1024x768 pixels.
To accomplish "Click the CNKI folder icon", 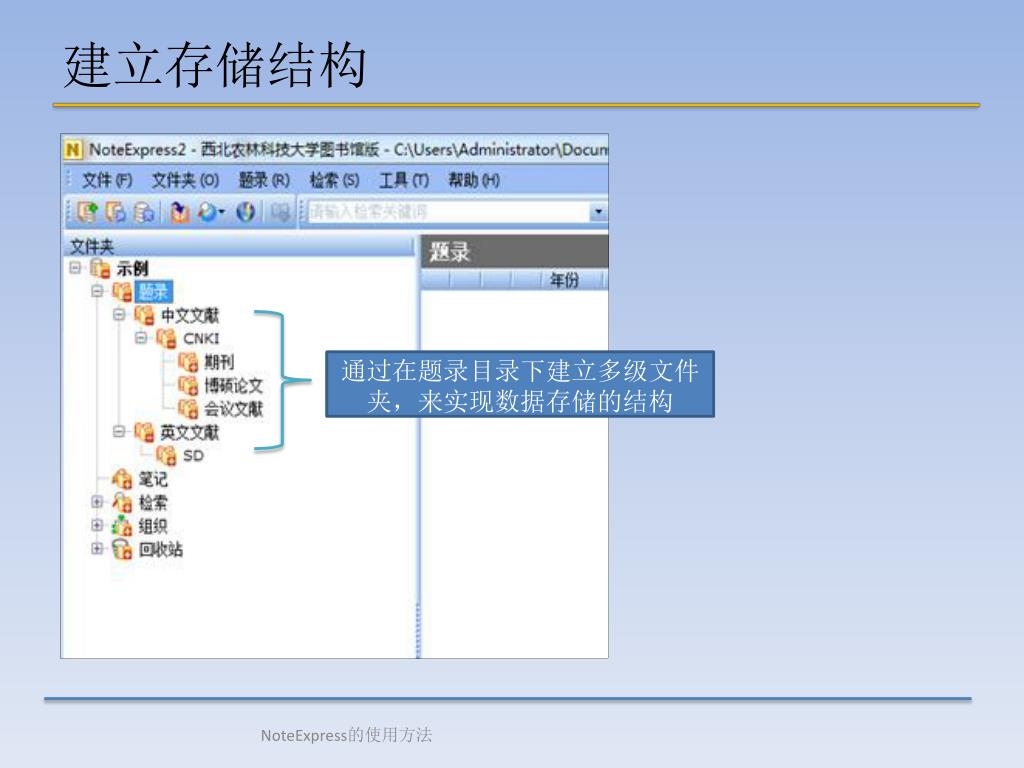I will point(166,338).
